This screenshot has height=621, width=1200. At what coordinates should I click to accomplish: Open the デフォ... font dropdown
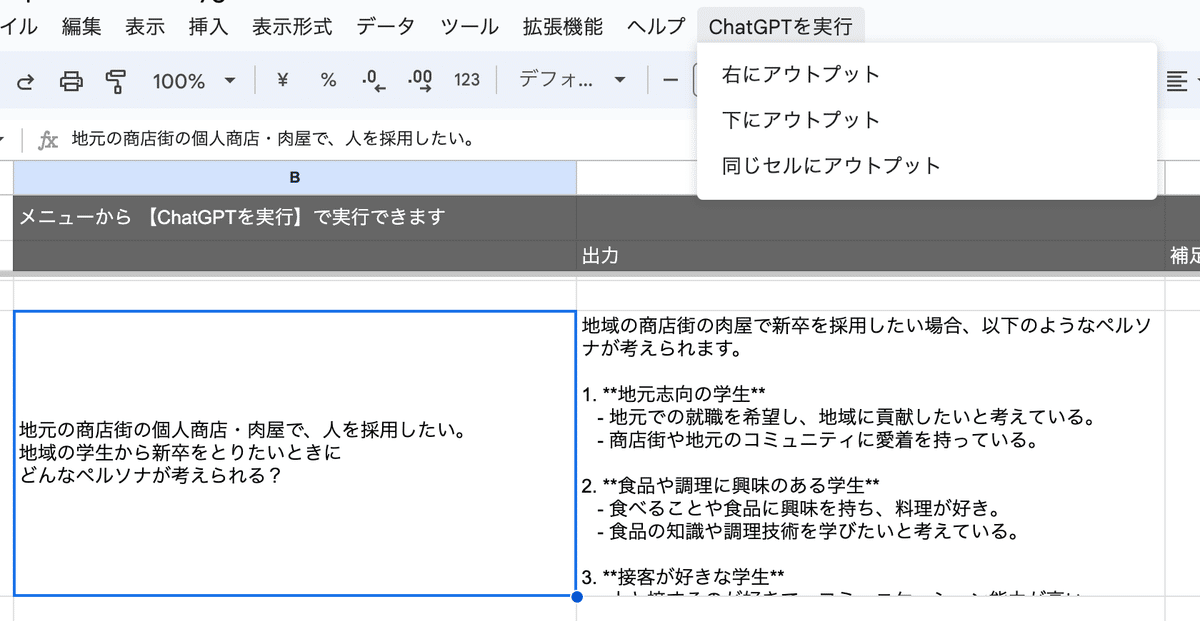572,80
